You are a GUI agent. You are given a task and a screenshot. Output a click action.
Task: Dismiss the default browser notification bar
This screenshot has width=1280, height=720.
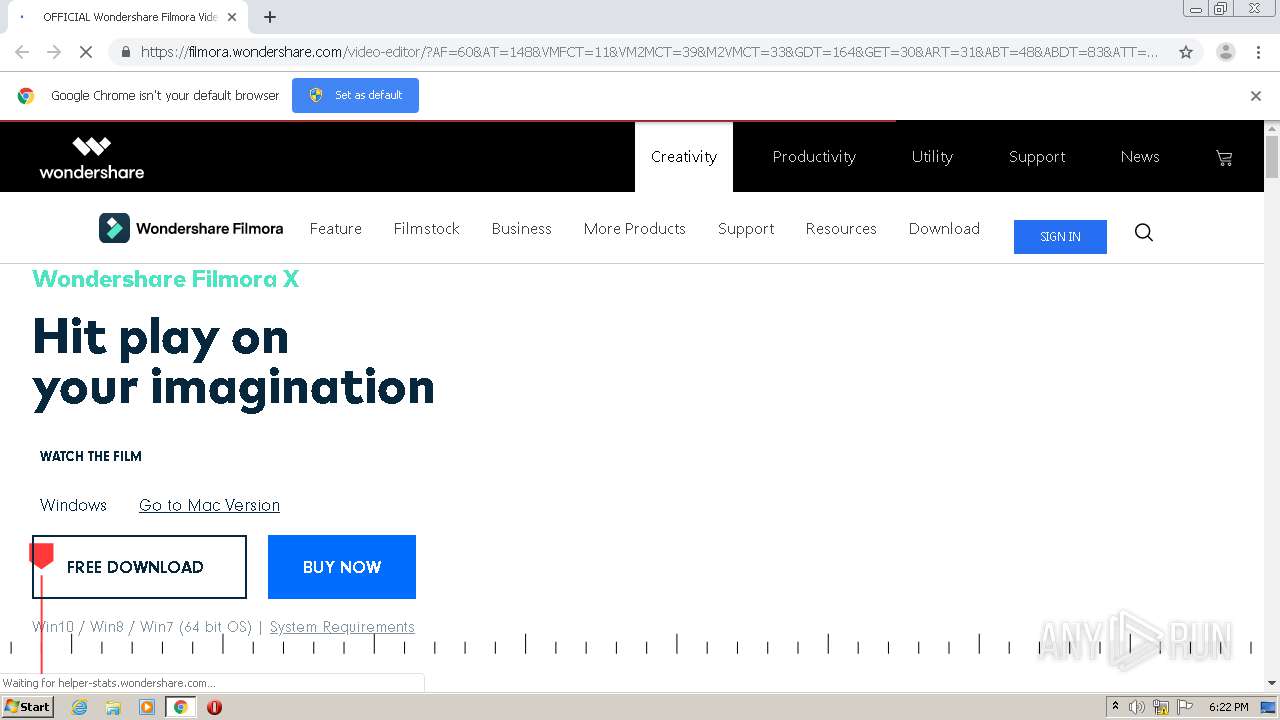1256,96
